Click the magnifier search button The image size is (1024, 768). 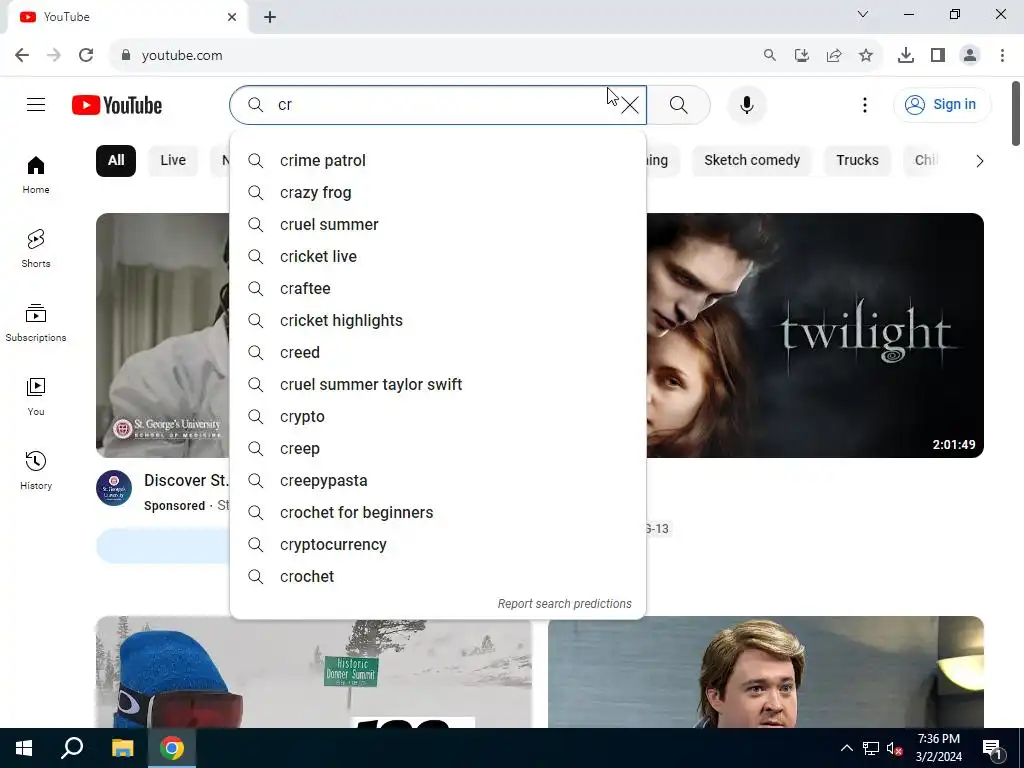coord(679,104)
